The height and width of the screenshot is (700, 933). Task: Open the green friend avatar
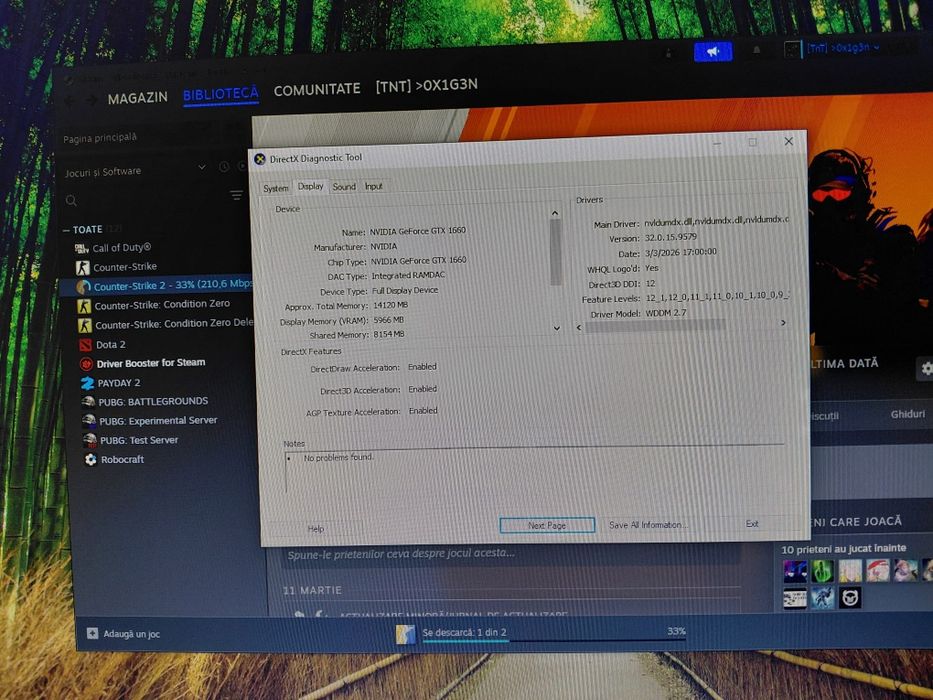pos(822,571)
